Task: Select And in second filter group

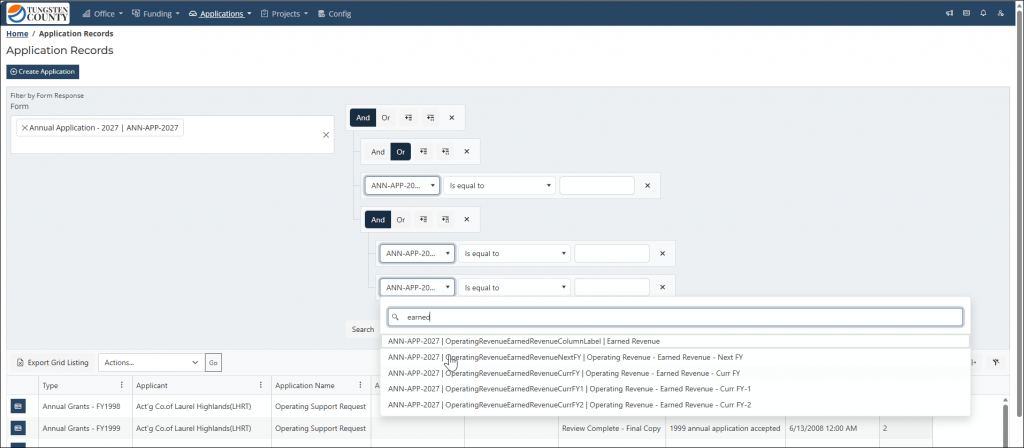Action: pos(378,152)
